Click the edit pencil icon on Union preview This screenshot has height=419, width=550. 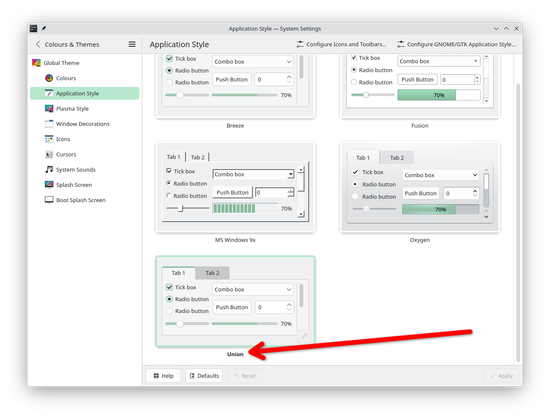pos(304,336)
